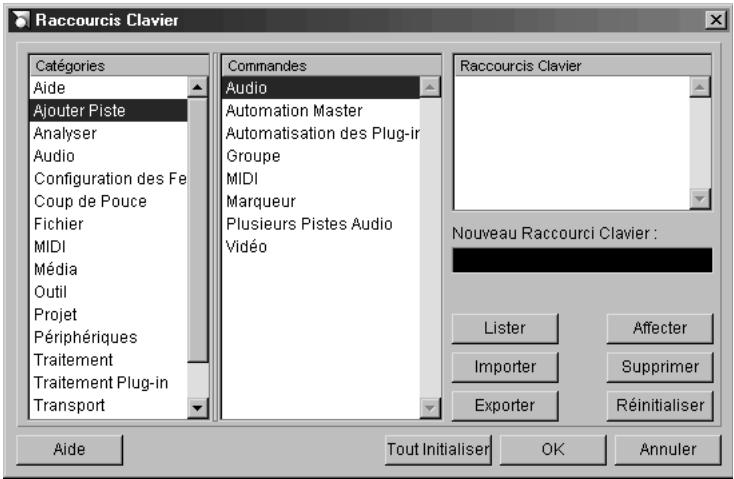Click the Réinitialiser button
Screen dimensions: 734x479
pyautogui.click(x=660, y=405)
